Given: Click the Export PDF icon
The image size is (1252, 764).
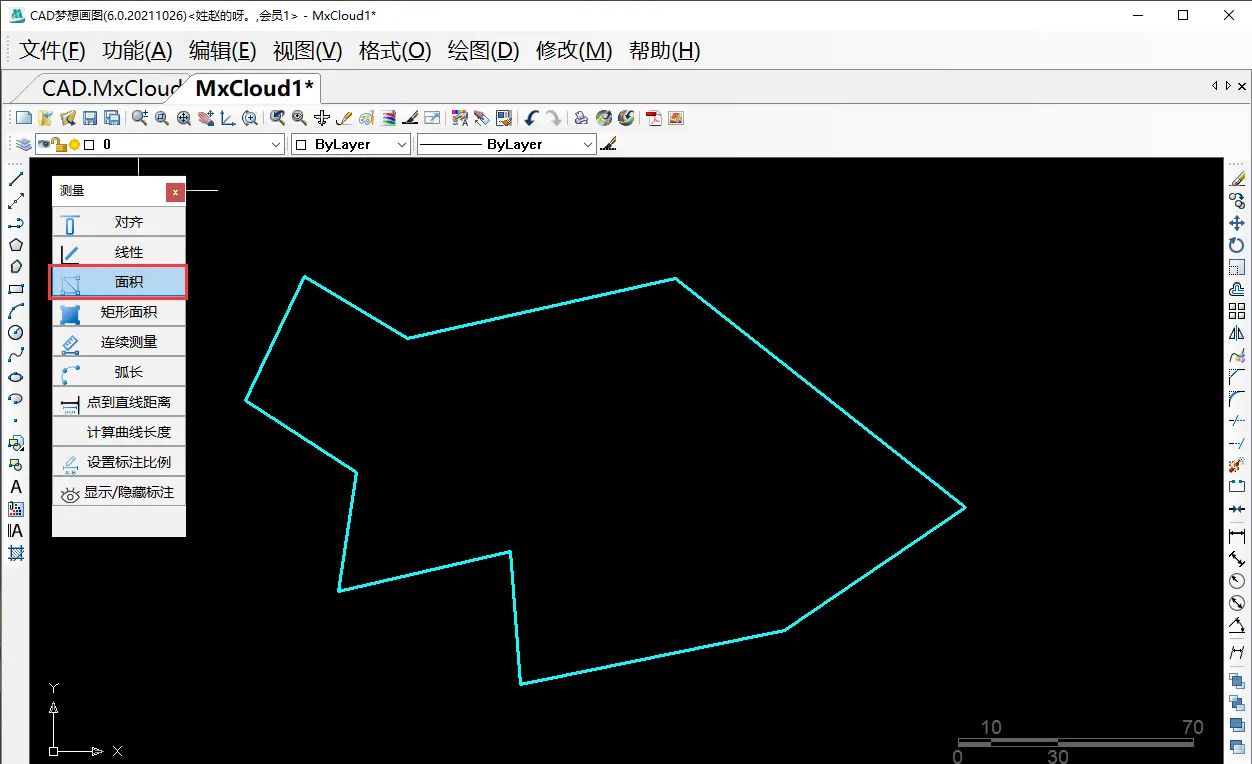Looking at the screenshot, I should (x=654, y=118).
